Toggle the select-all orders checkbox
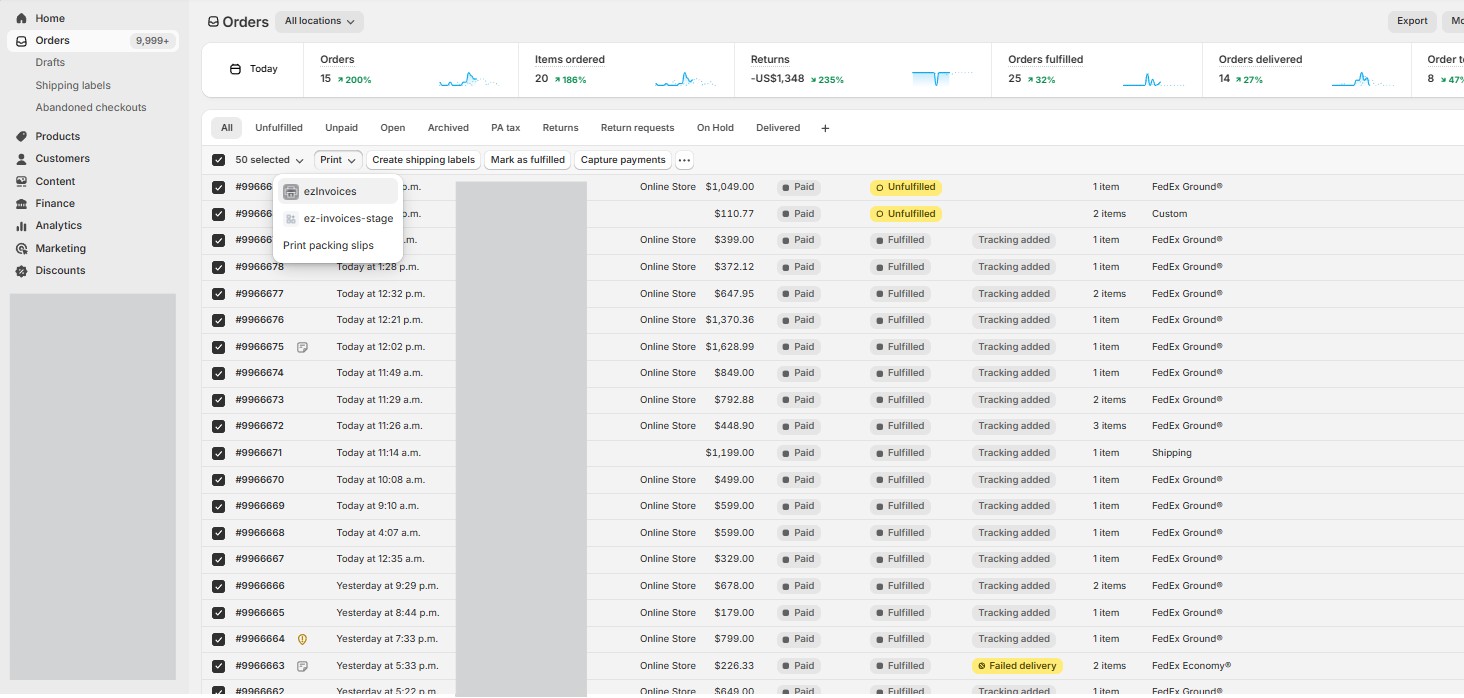The width and height of the screenshot is (1464, 698). (x=218, y=160)
